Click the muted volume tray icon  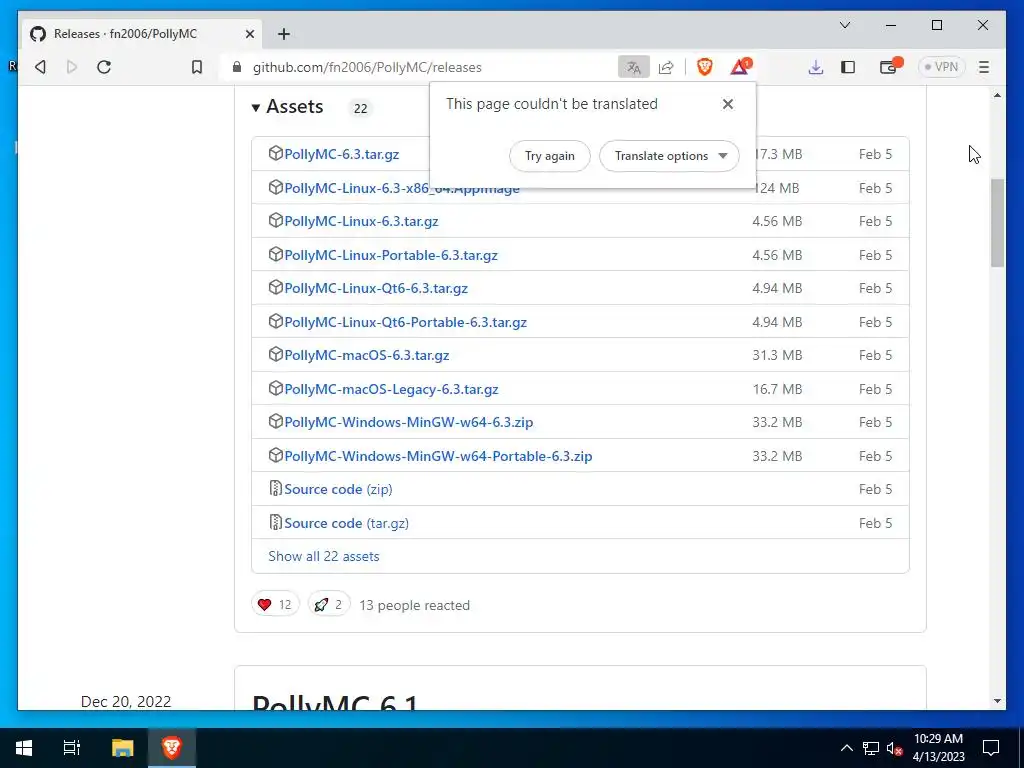pyautogui.click(x=895, y=748)
